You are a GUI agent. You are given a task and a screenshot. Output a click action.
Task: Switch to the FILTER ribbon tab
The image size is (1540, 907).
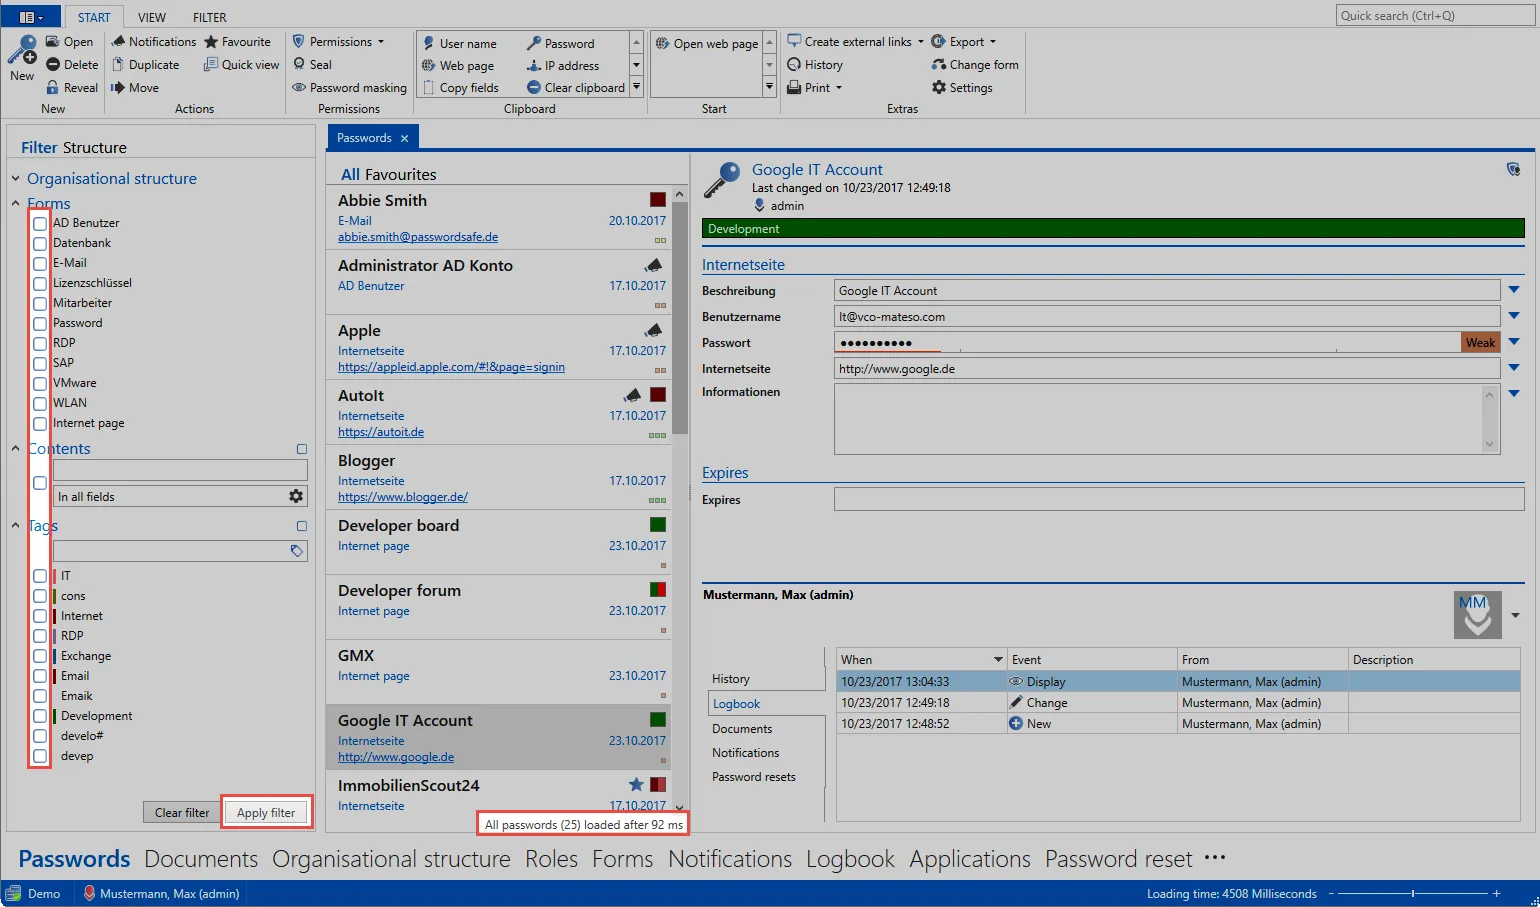(x=209, y=16)
